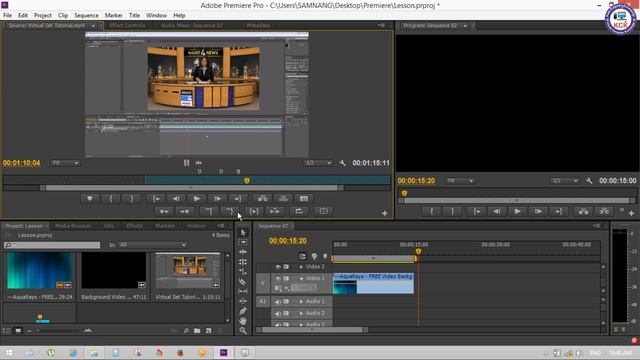640x360 pixels.
Task: Open the Clip menu
Action: 63,15
